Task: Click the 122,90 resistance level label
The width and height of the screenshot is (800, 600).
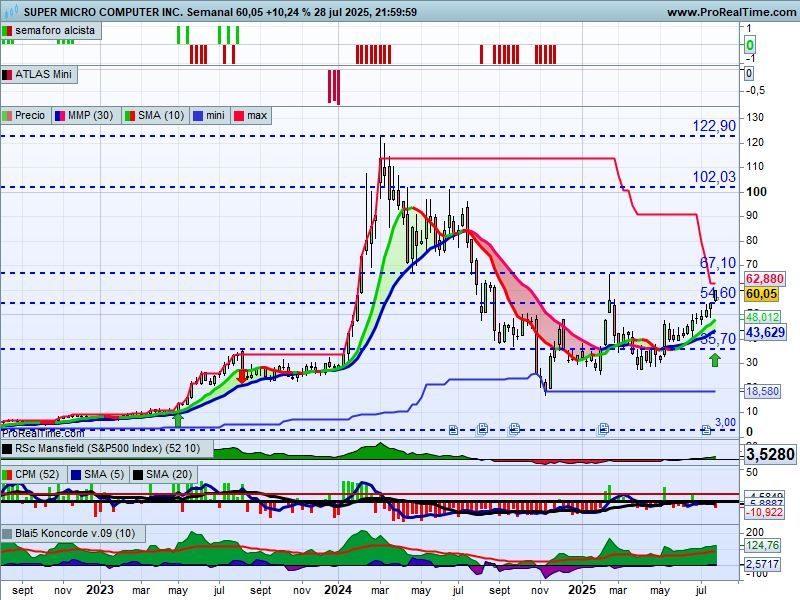Action: (x=714, y=126)
